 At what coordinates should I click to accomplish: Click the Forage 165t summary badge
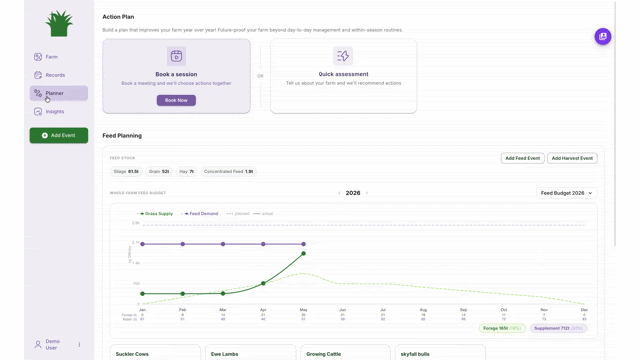coord(502,328)
